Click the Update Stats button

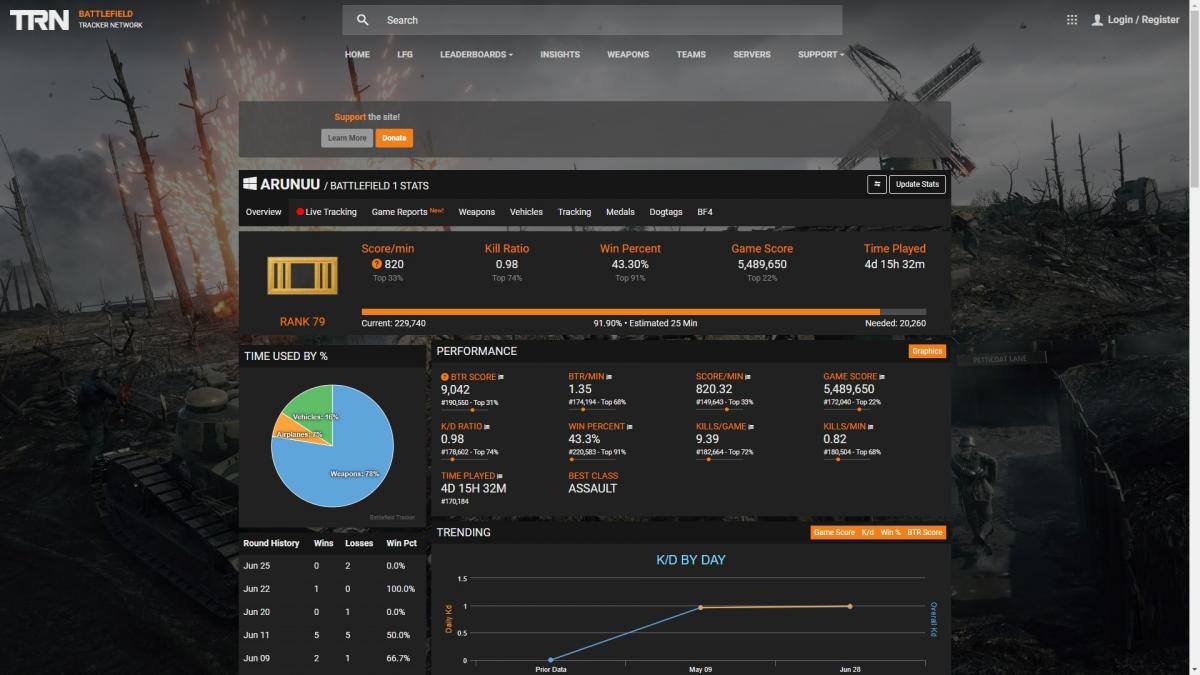917,184
